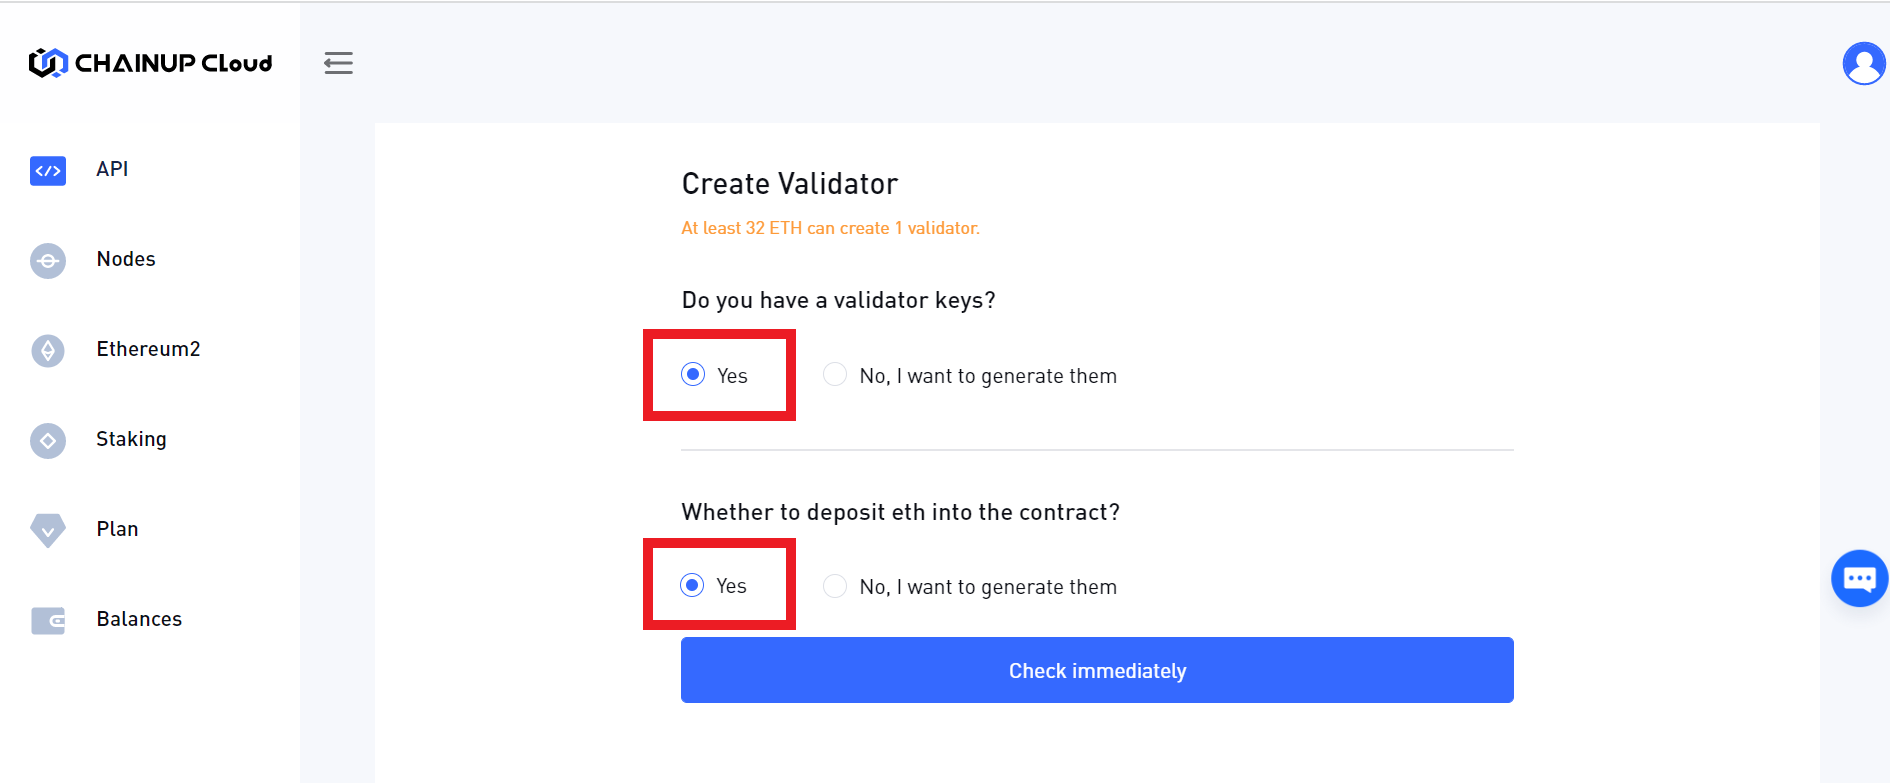The width and height of the screenshot is (1890, 783).
Task: Open the Plan menu item
Action: [117, 529]
